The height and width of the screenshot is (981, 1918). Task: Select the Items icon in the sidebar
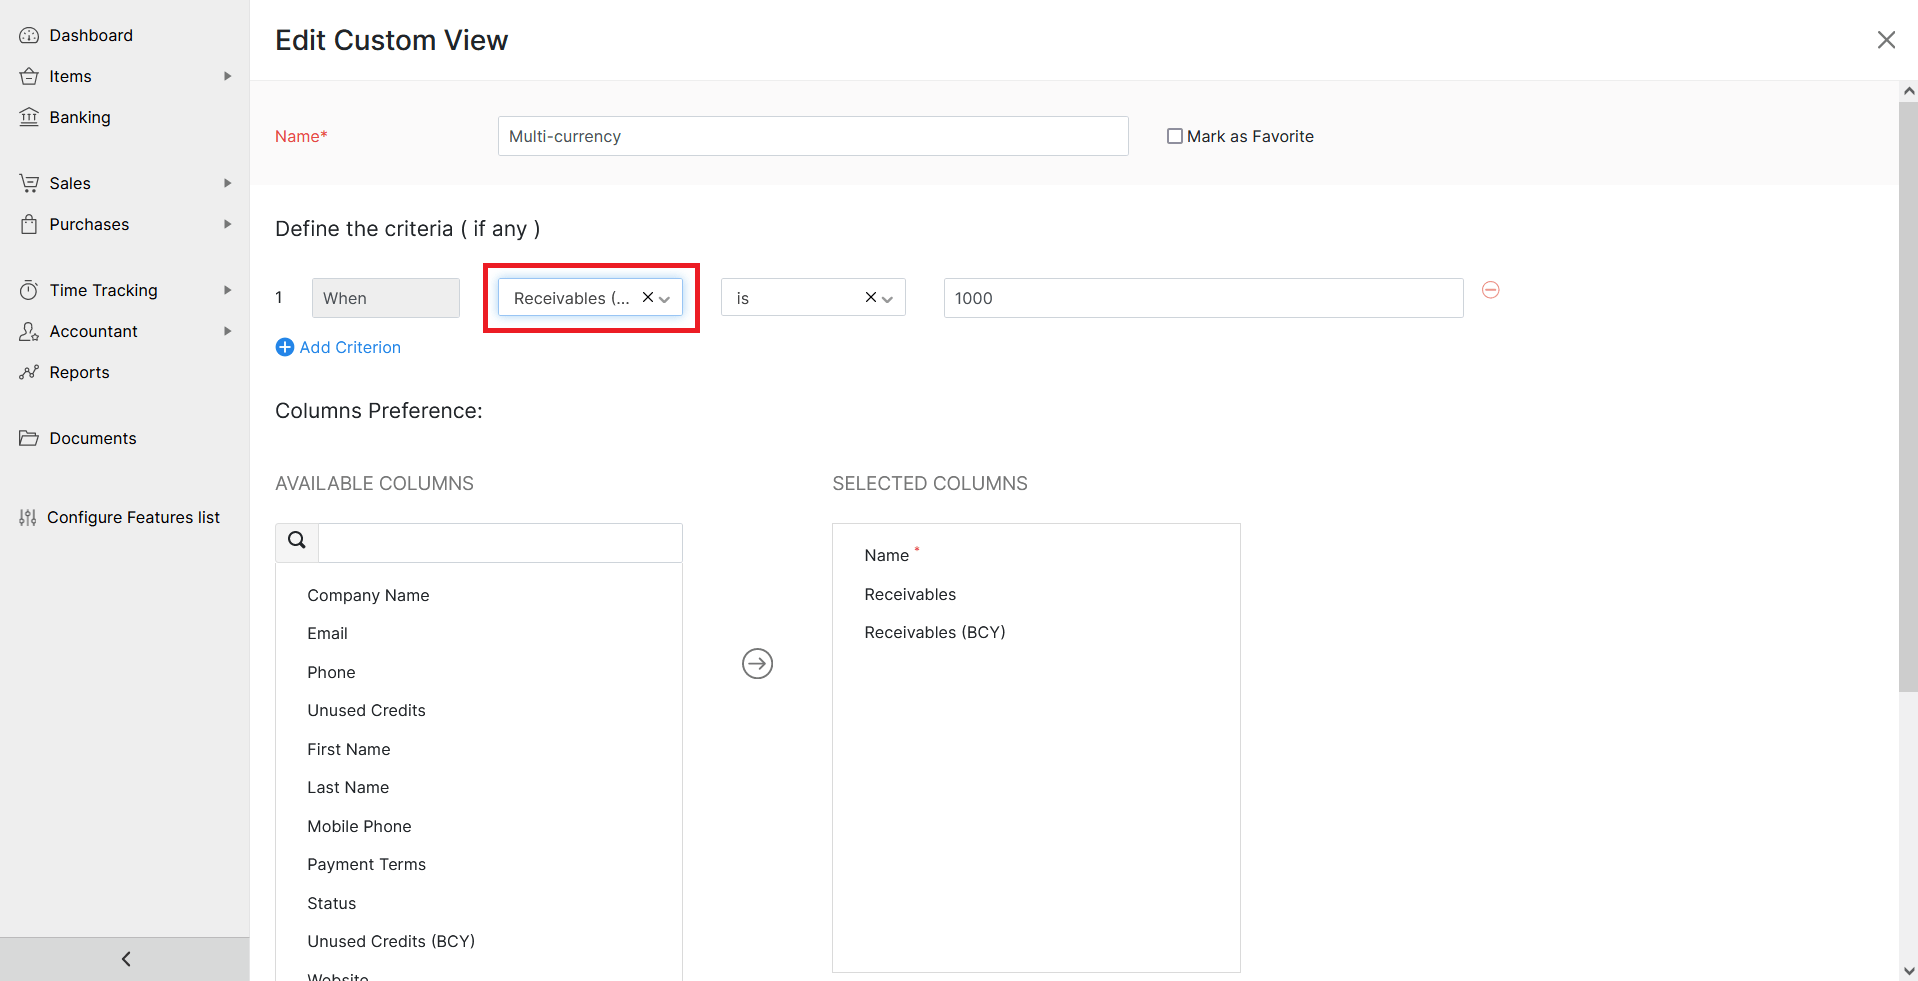[x=30, y=76]
